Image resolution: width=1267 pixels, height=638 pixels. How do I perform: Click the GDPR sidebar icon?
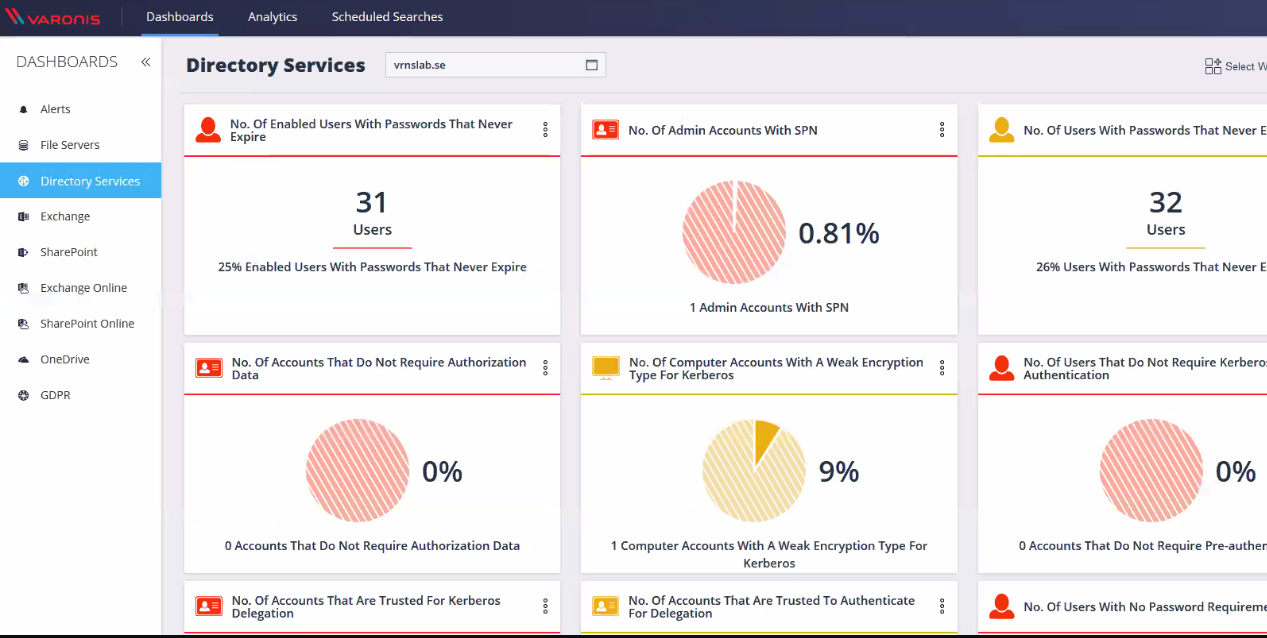pyautogui.click(x=24, y=395)
